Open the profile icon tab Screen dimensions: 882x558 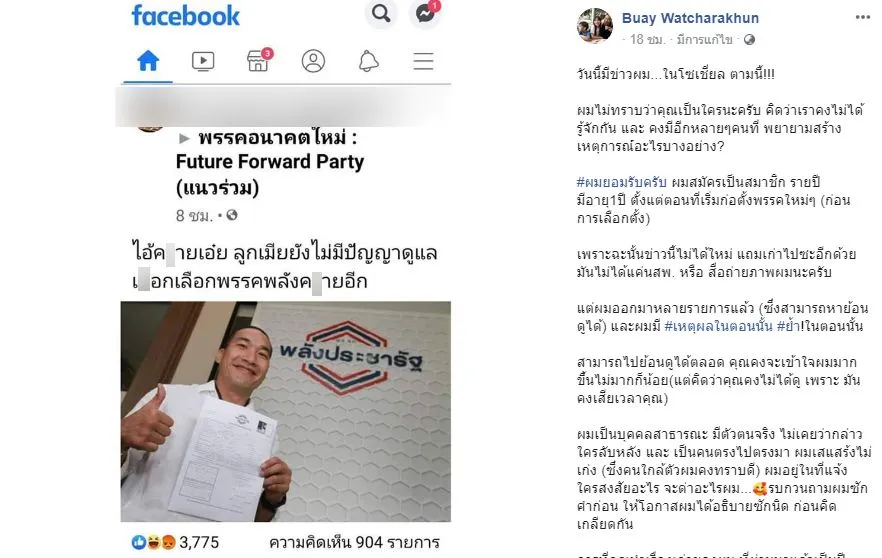tap(313, 61)
